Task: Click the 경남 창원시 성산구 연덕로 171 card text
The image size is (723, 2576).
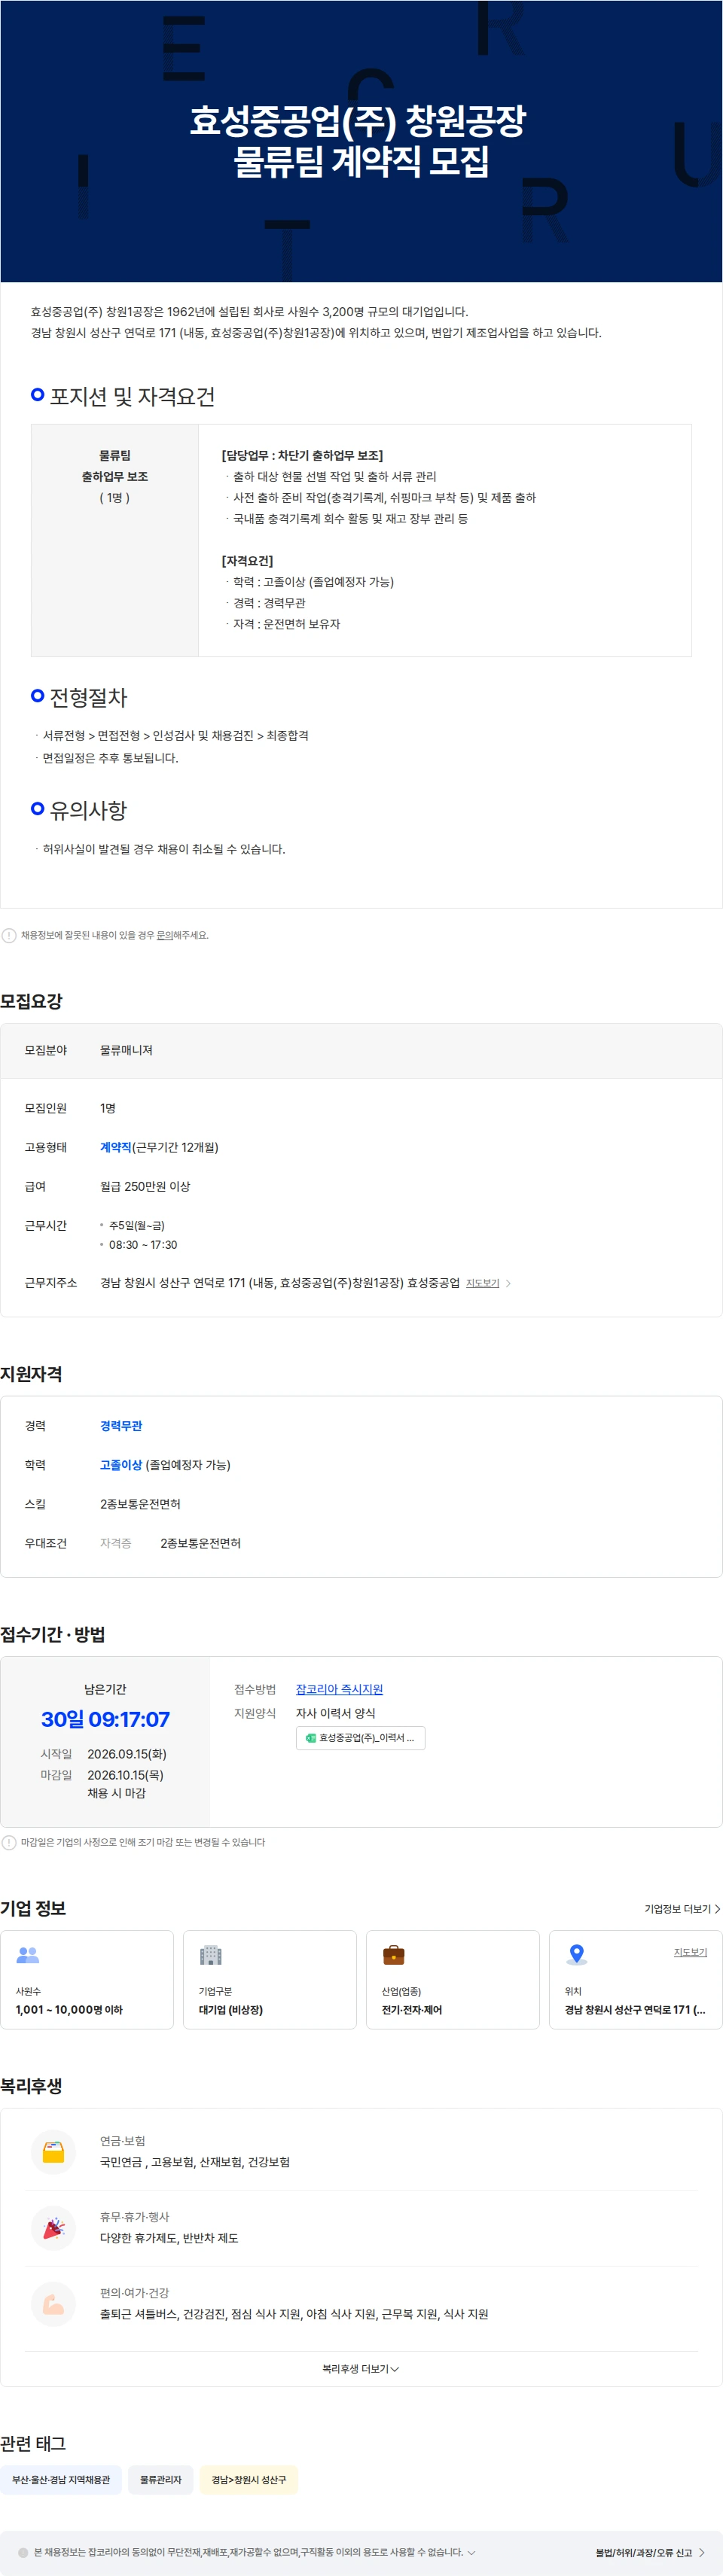Action: (635, 2009)
